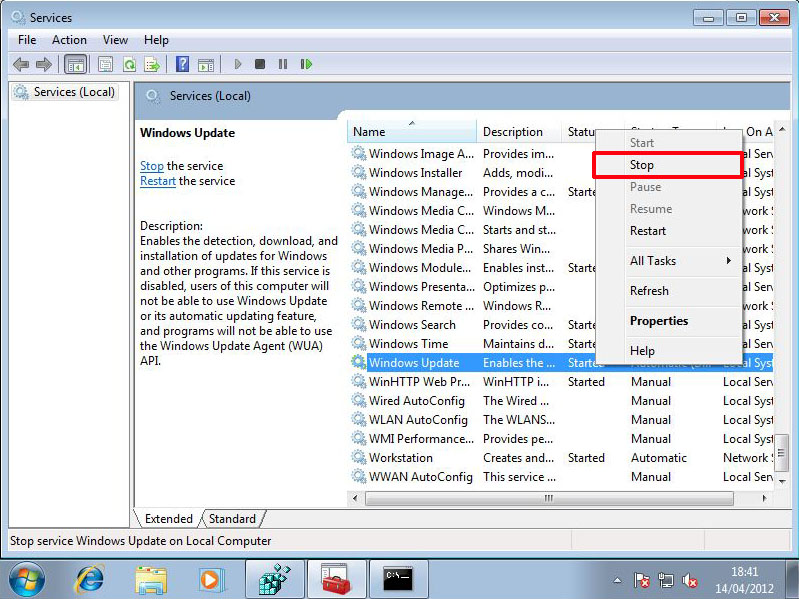Sort by the Description column header
This screenshot has height=599, width=799.
click(x=519, y=132)
